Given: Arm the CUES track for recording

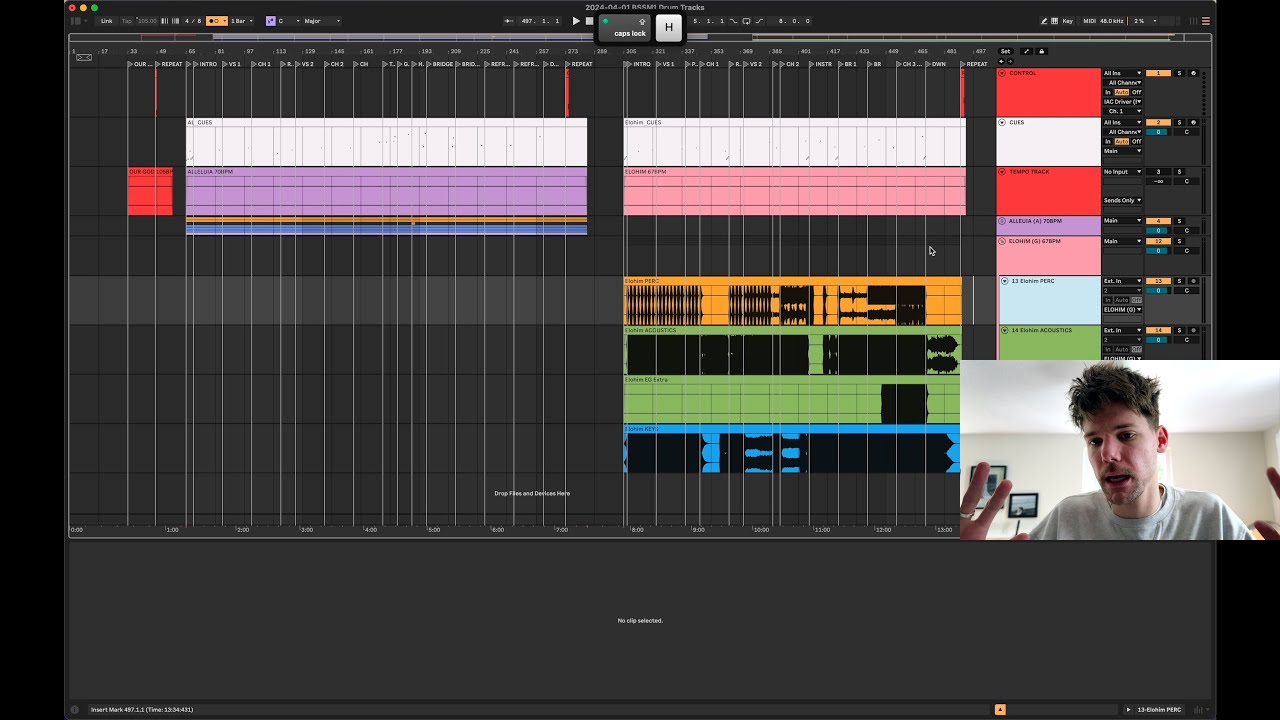Looking at the screenshot, I should click(x=1193, y=122).
